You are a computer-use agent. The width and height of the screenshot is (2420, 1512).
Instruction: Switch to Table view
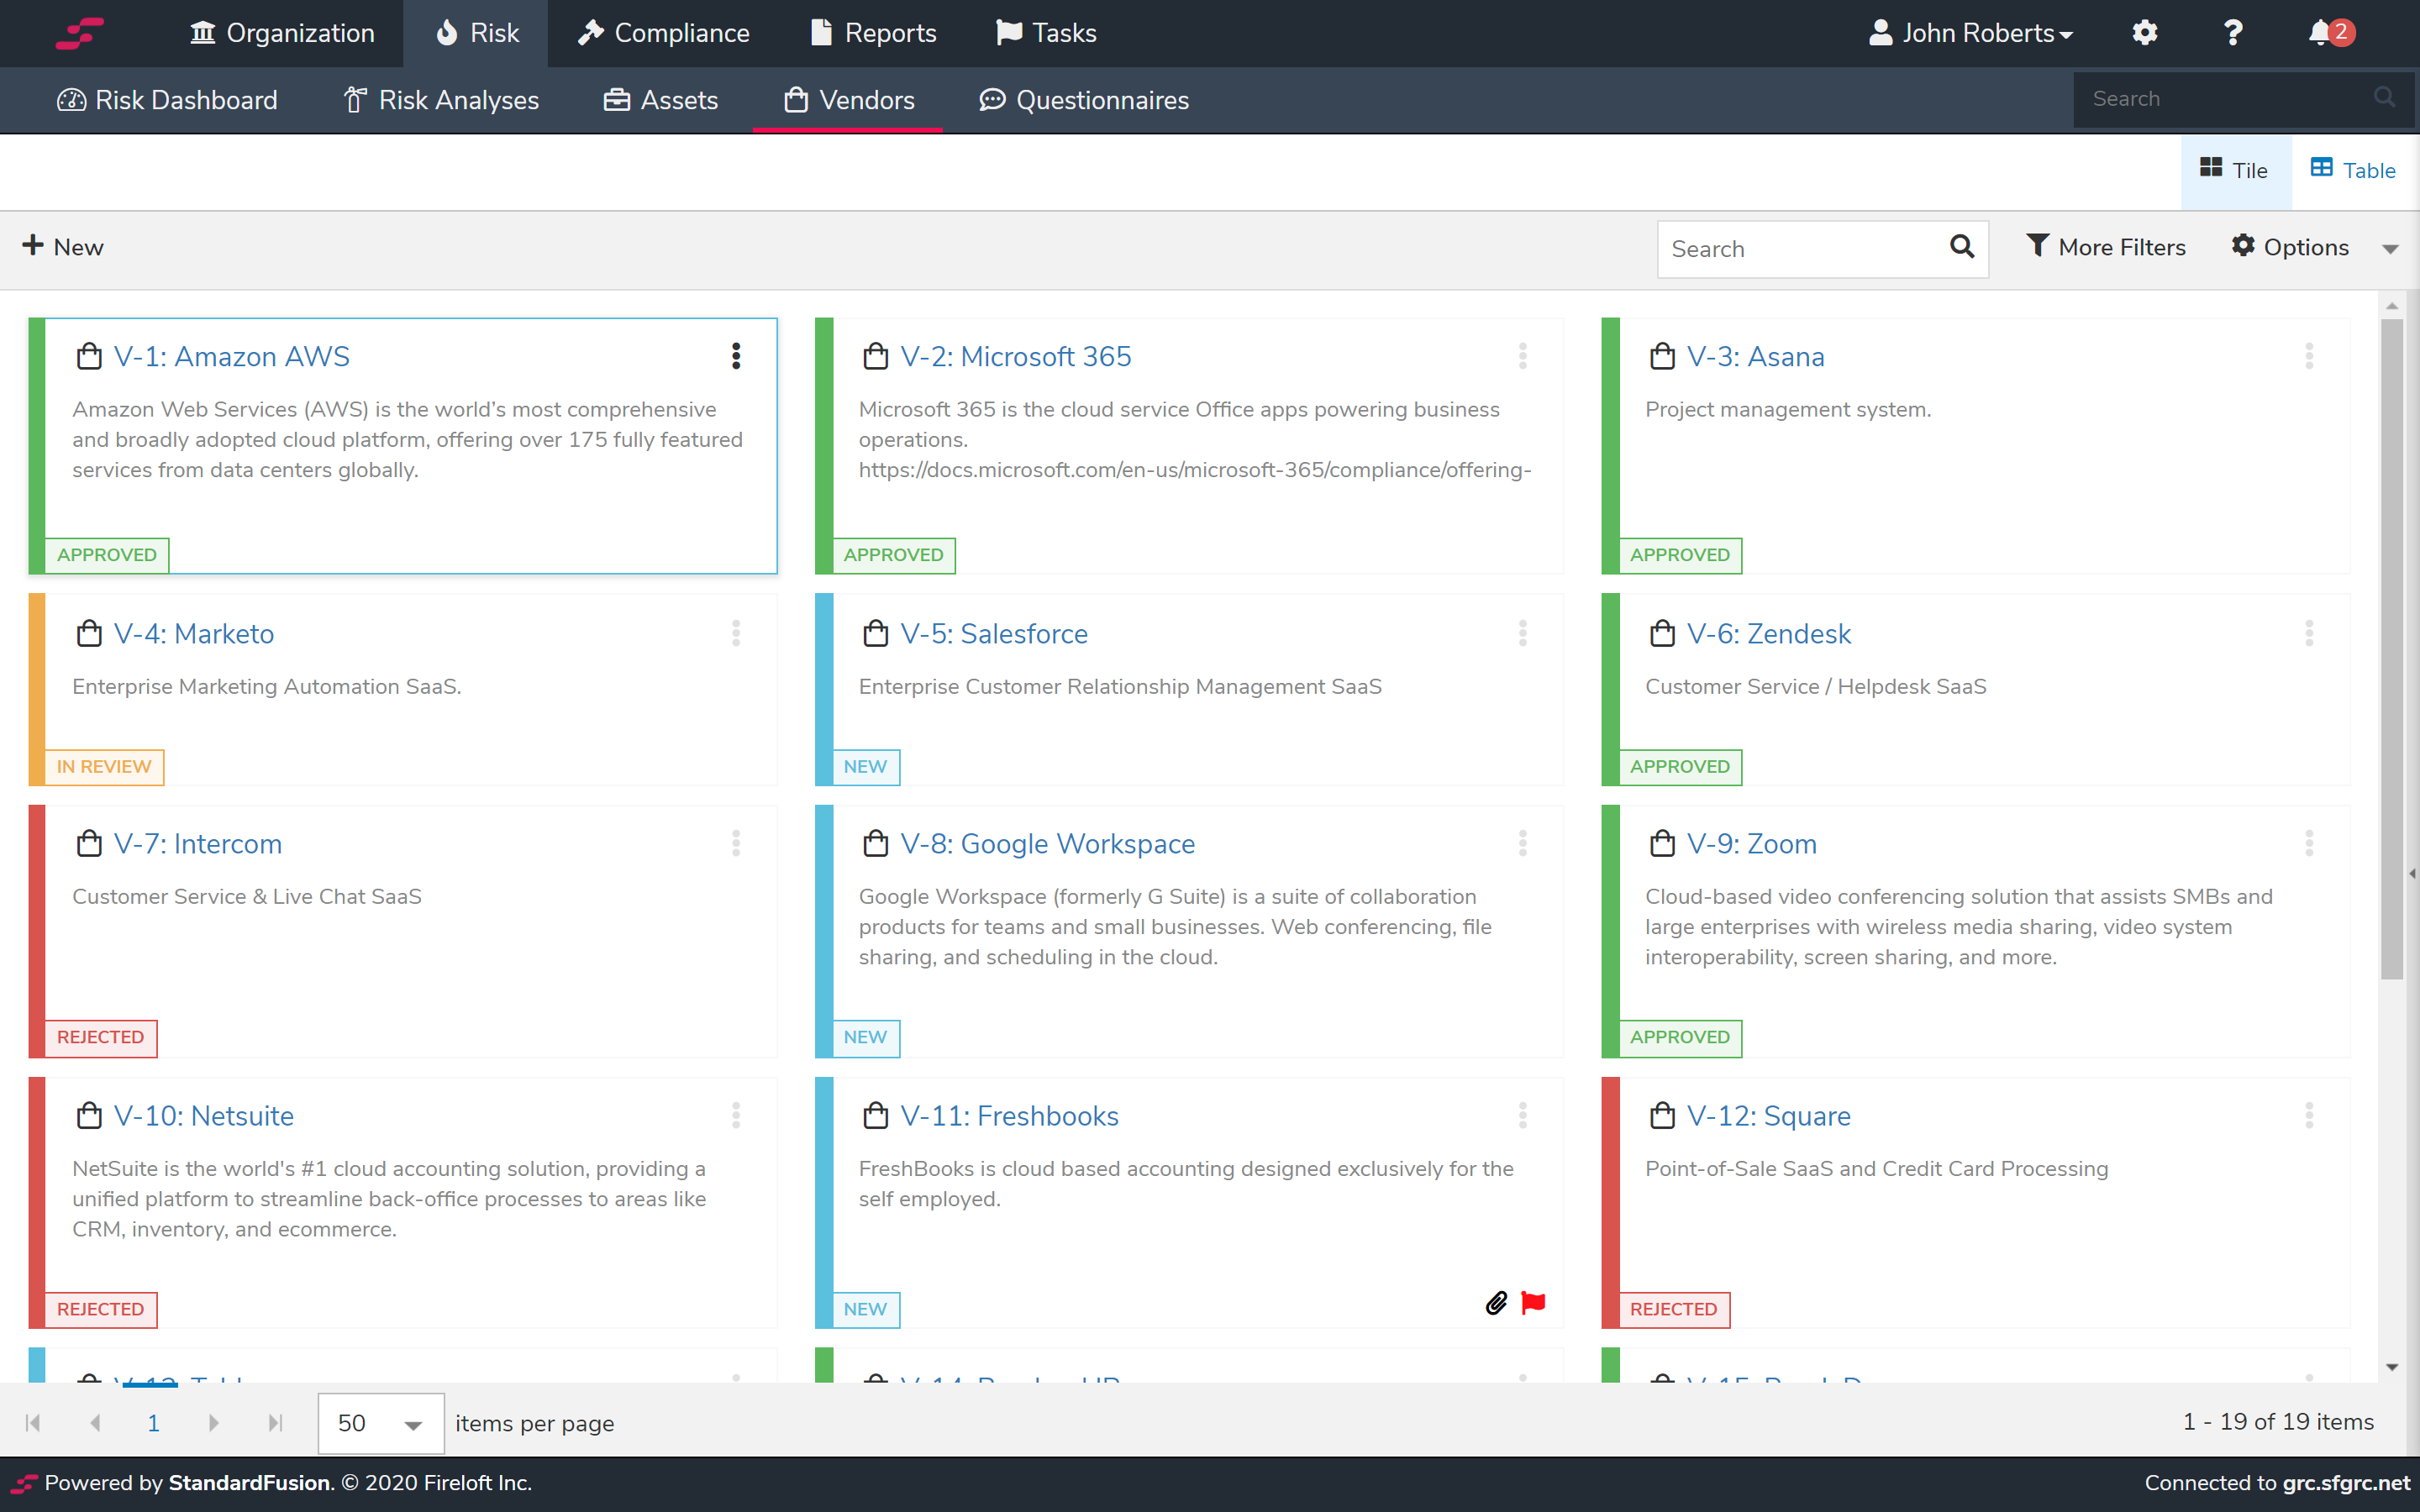click(x=2353, y=170)
